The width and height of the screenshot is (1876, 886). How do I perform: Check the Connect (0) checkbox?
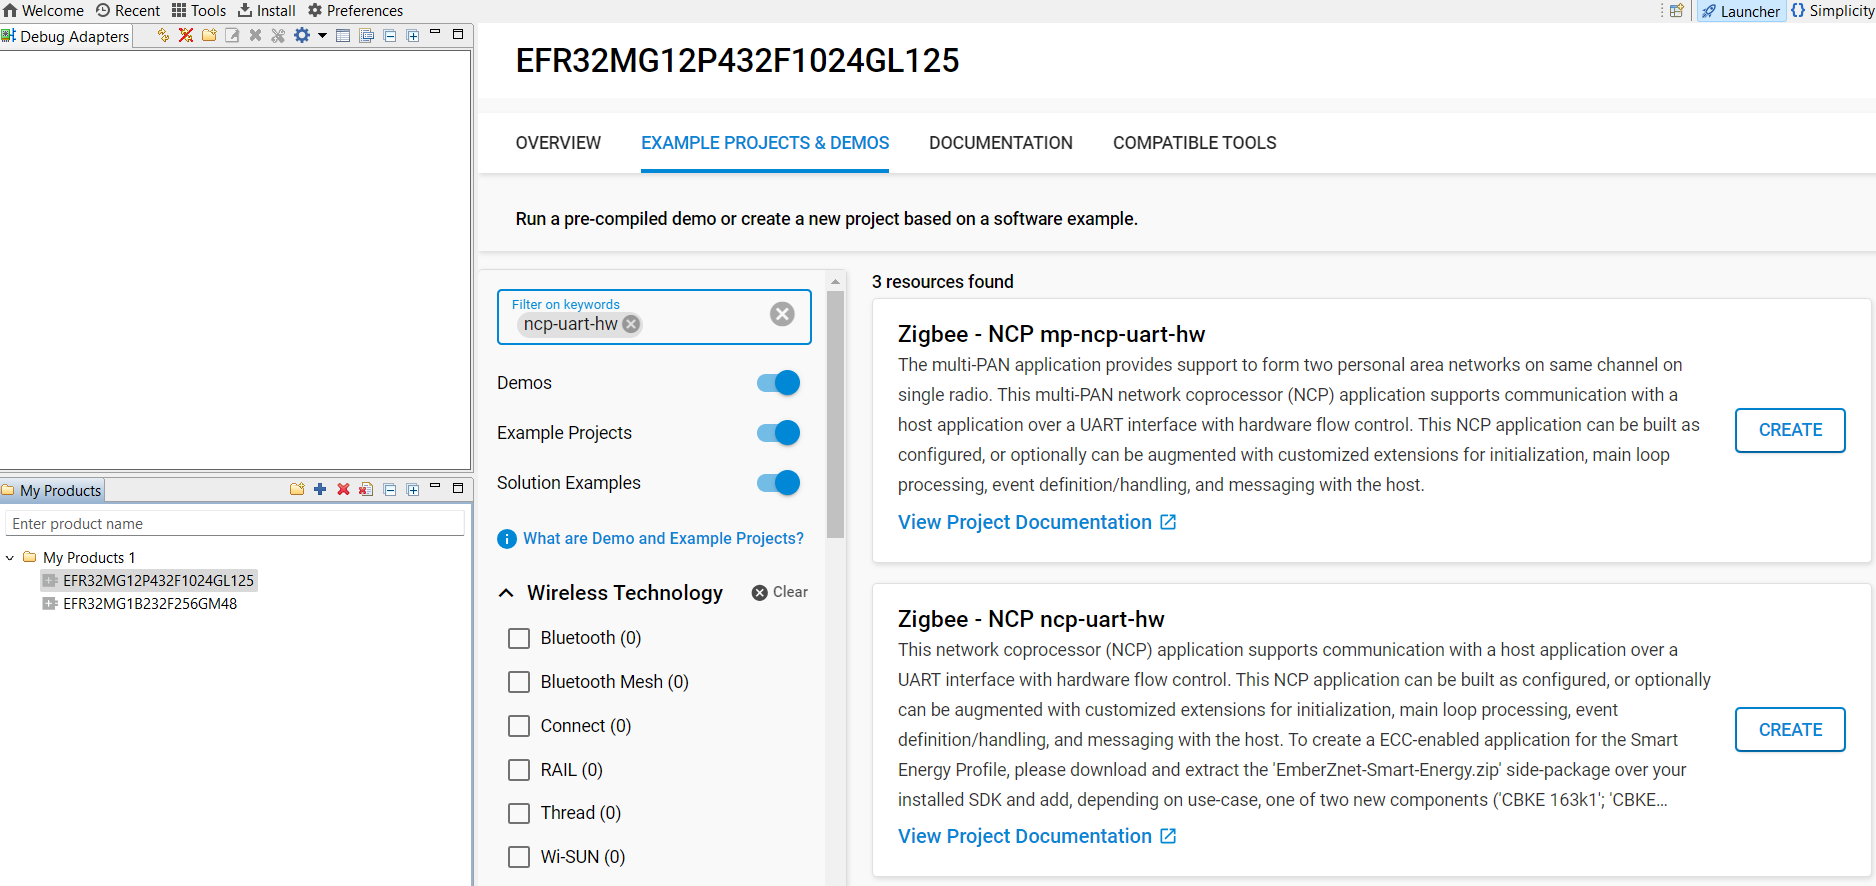[x=519, y=726]
